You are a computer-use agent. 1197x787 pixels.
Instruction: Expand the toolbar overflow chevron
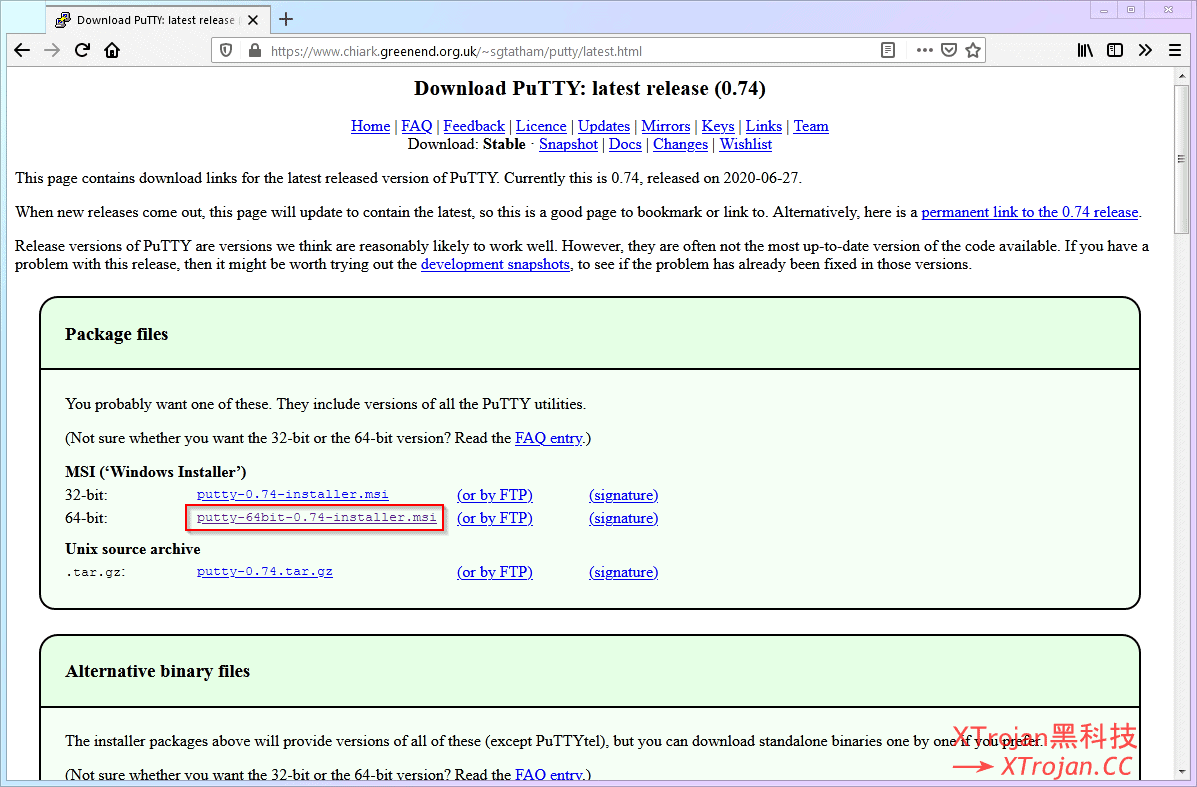tap(1145, 51)
